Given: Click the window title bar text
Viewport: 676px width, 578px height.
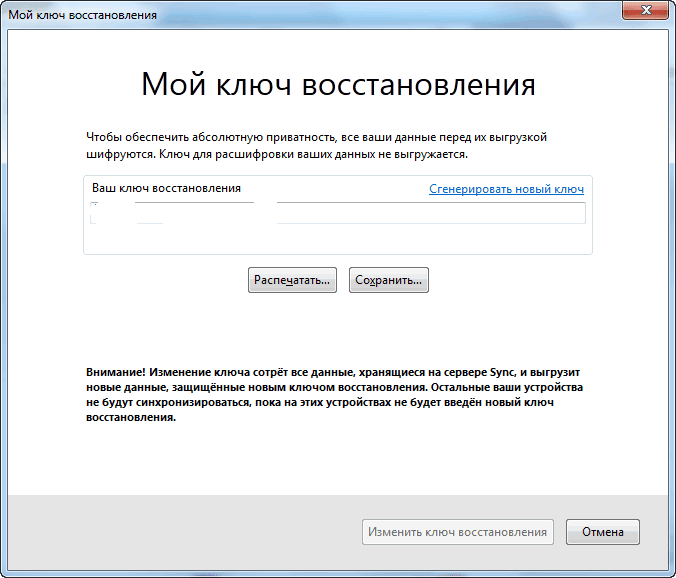Looking at the screenshot, I should [83, 15].
